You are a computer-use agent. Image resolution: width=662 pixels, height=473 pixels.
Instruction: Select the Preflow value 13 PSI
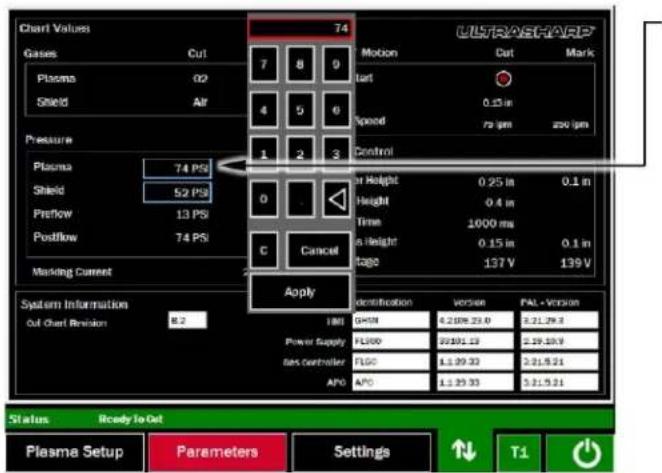pos(192,215)
